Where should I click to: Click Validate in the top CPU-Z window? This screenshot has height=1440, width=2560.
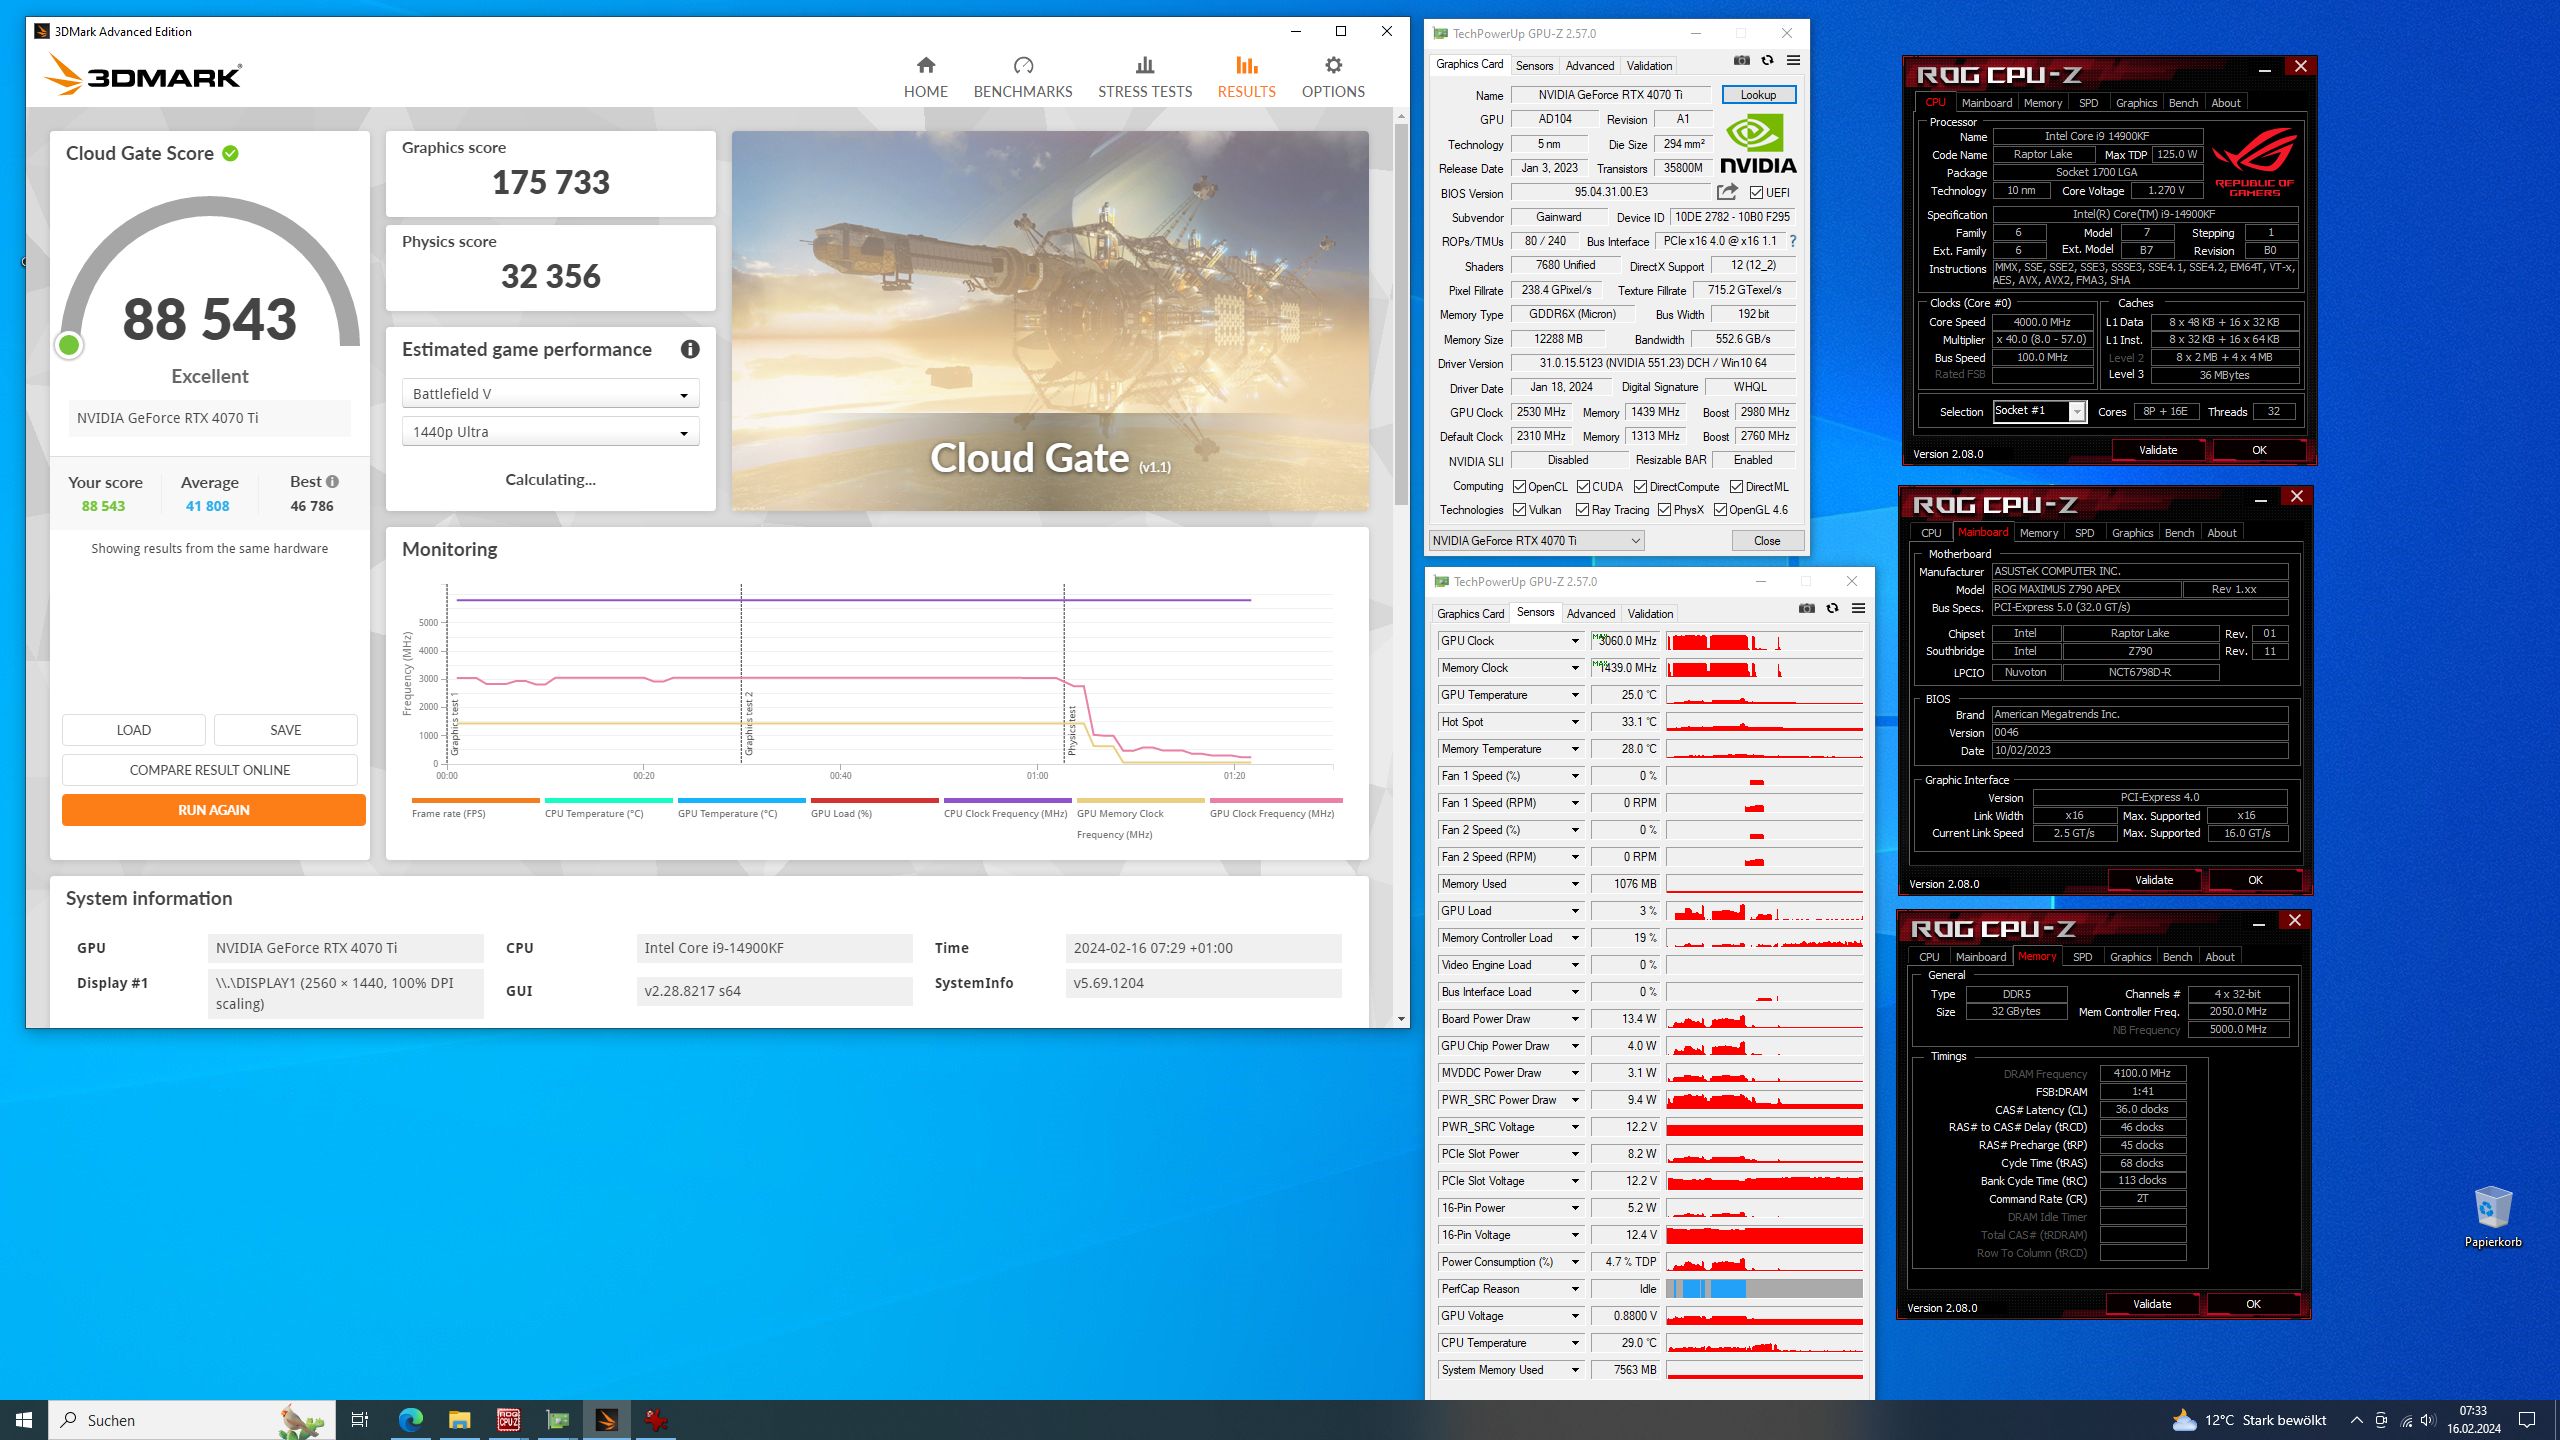click(x=2157, y=450)
